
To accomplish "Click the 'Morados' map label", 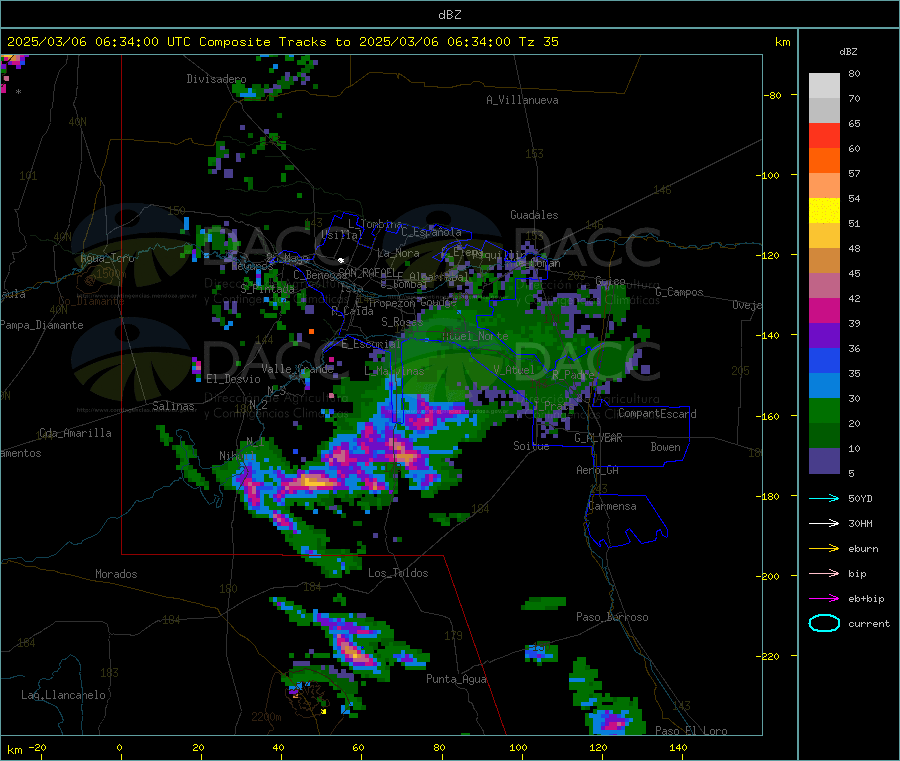I will [117, 574].
